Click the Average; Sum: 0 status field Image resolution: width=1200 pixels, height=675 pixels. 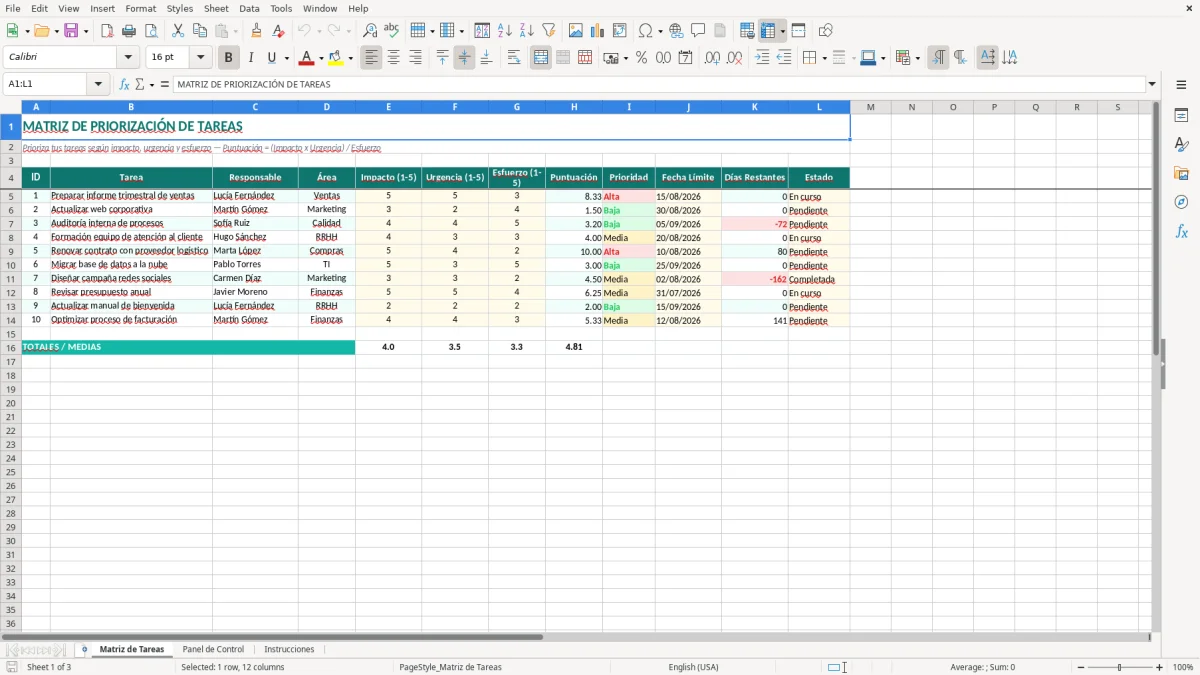pyautogui.click(x=983, y=667)
